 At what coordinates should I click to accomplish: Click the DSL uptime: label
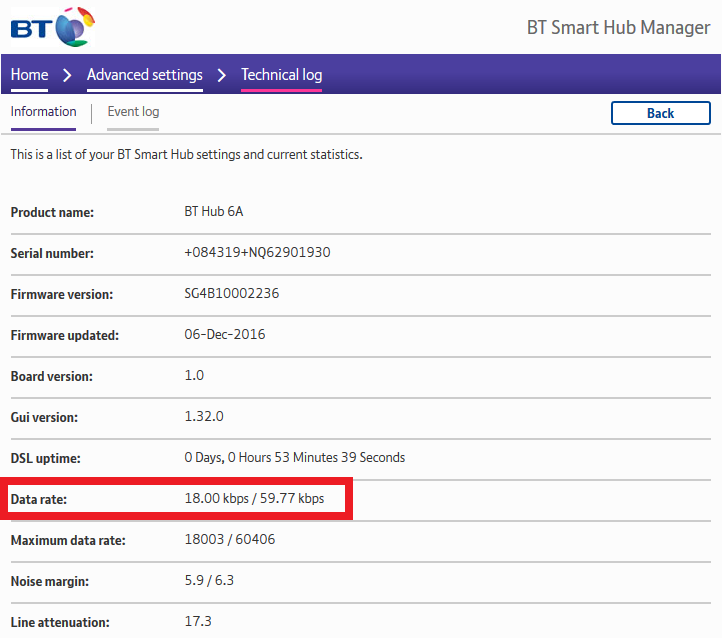[x=46, y=458]
